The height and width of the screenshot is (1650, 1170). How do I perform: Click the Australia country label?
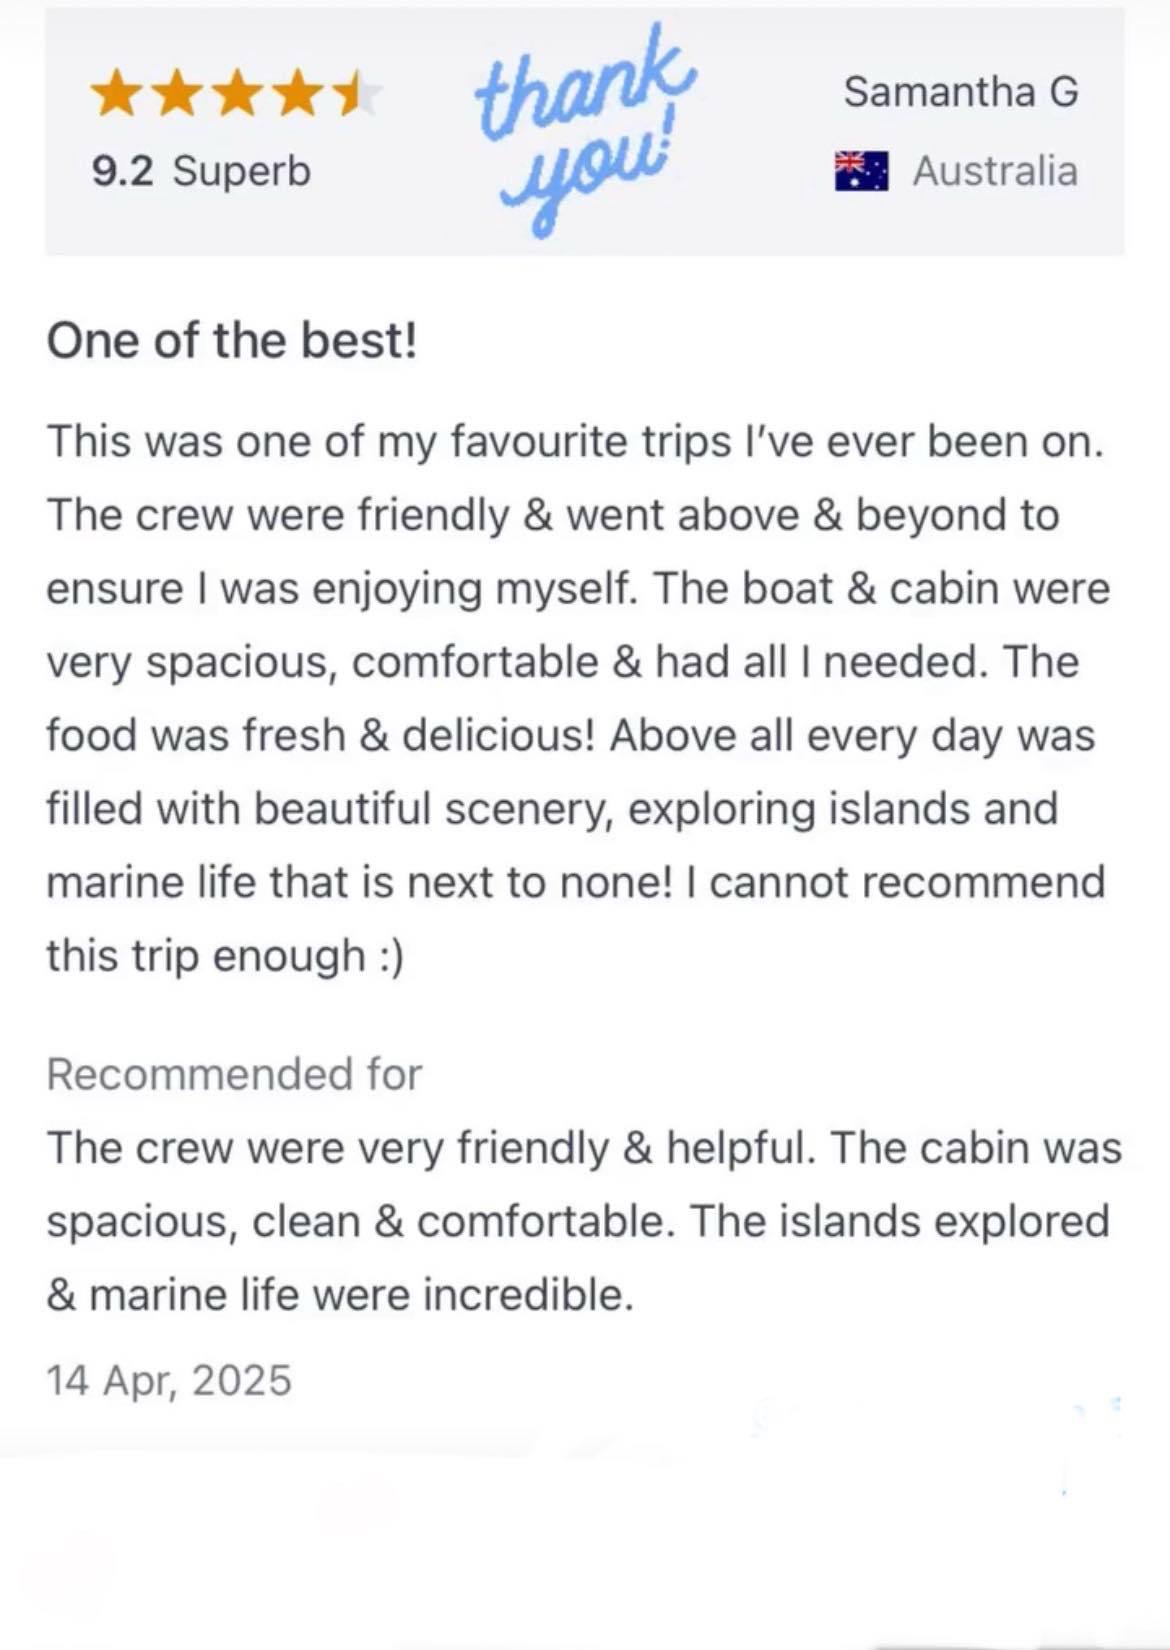click(x=995, y=171)
